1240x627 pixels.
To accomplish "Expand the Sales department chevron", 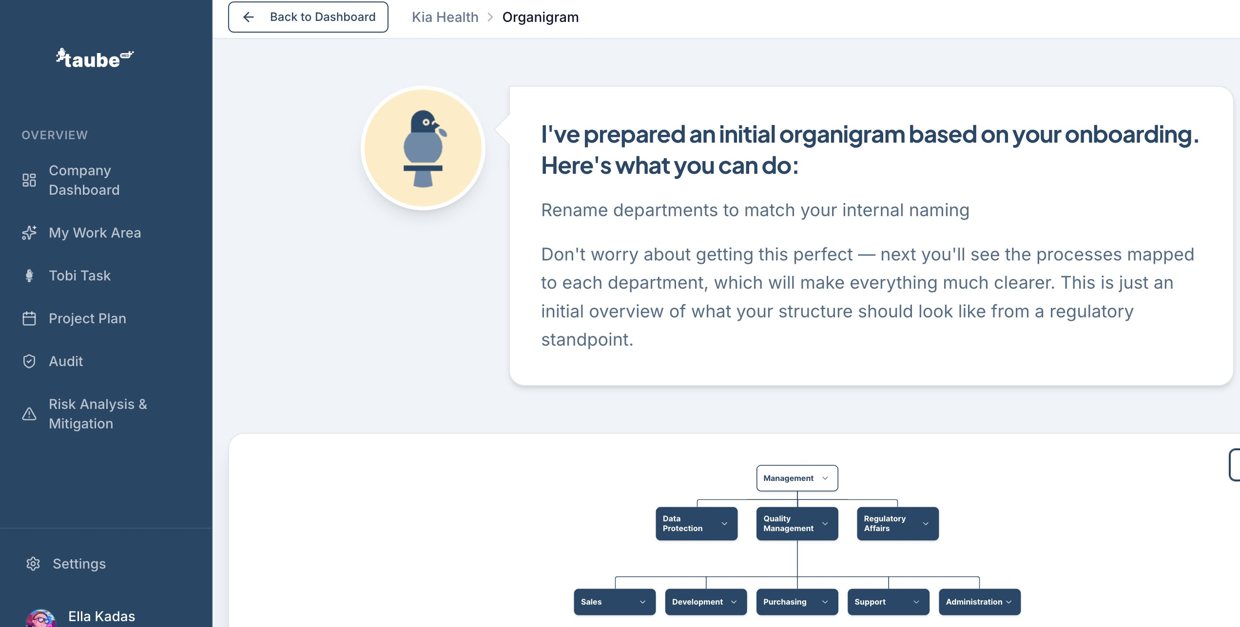I will 643,602.
